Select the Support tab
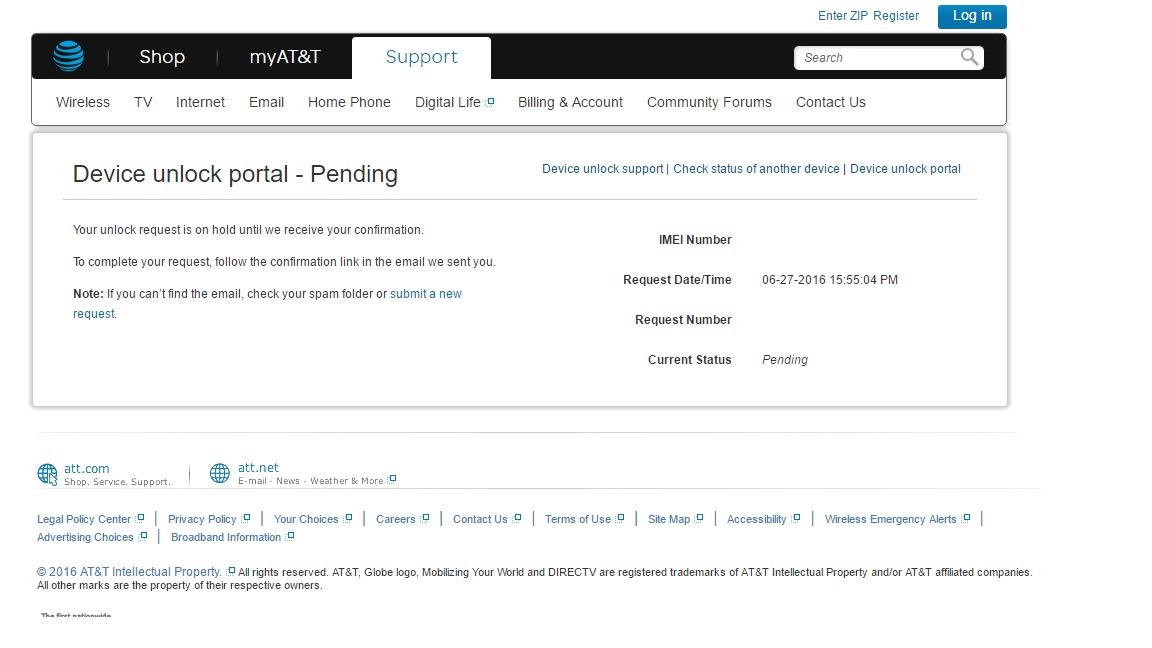The image size is (1152, 648). tap(421, 57)
